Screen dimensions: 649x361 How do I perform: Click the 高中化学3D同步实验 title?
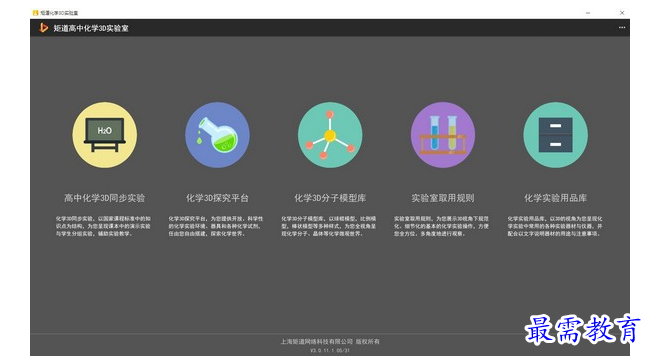(x=104, y=198)
